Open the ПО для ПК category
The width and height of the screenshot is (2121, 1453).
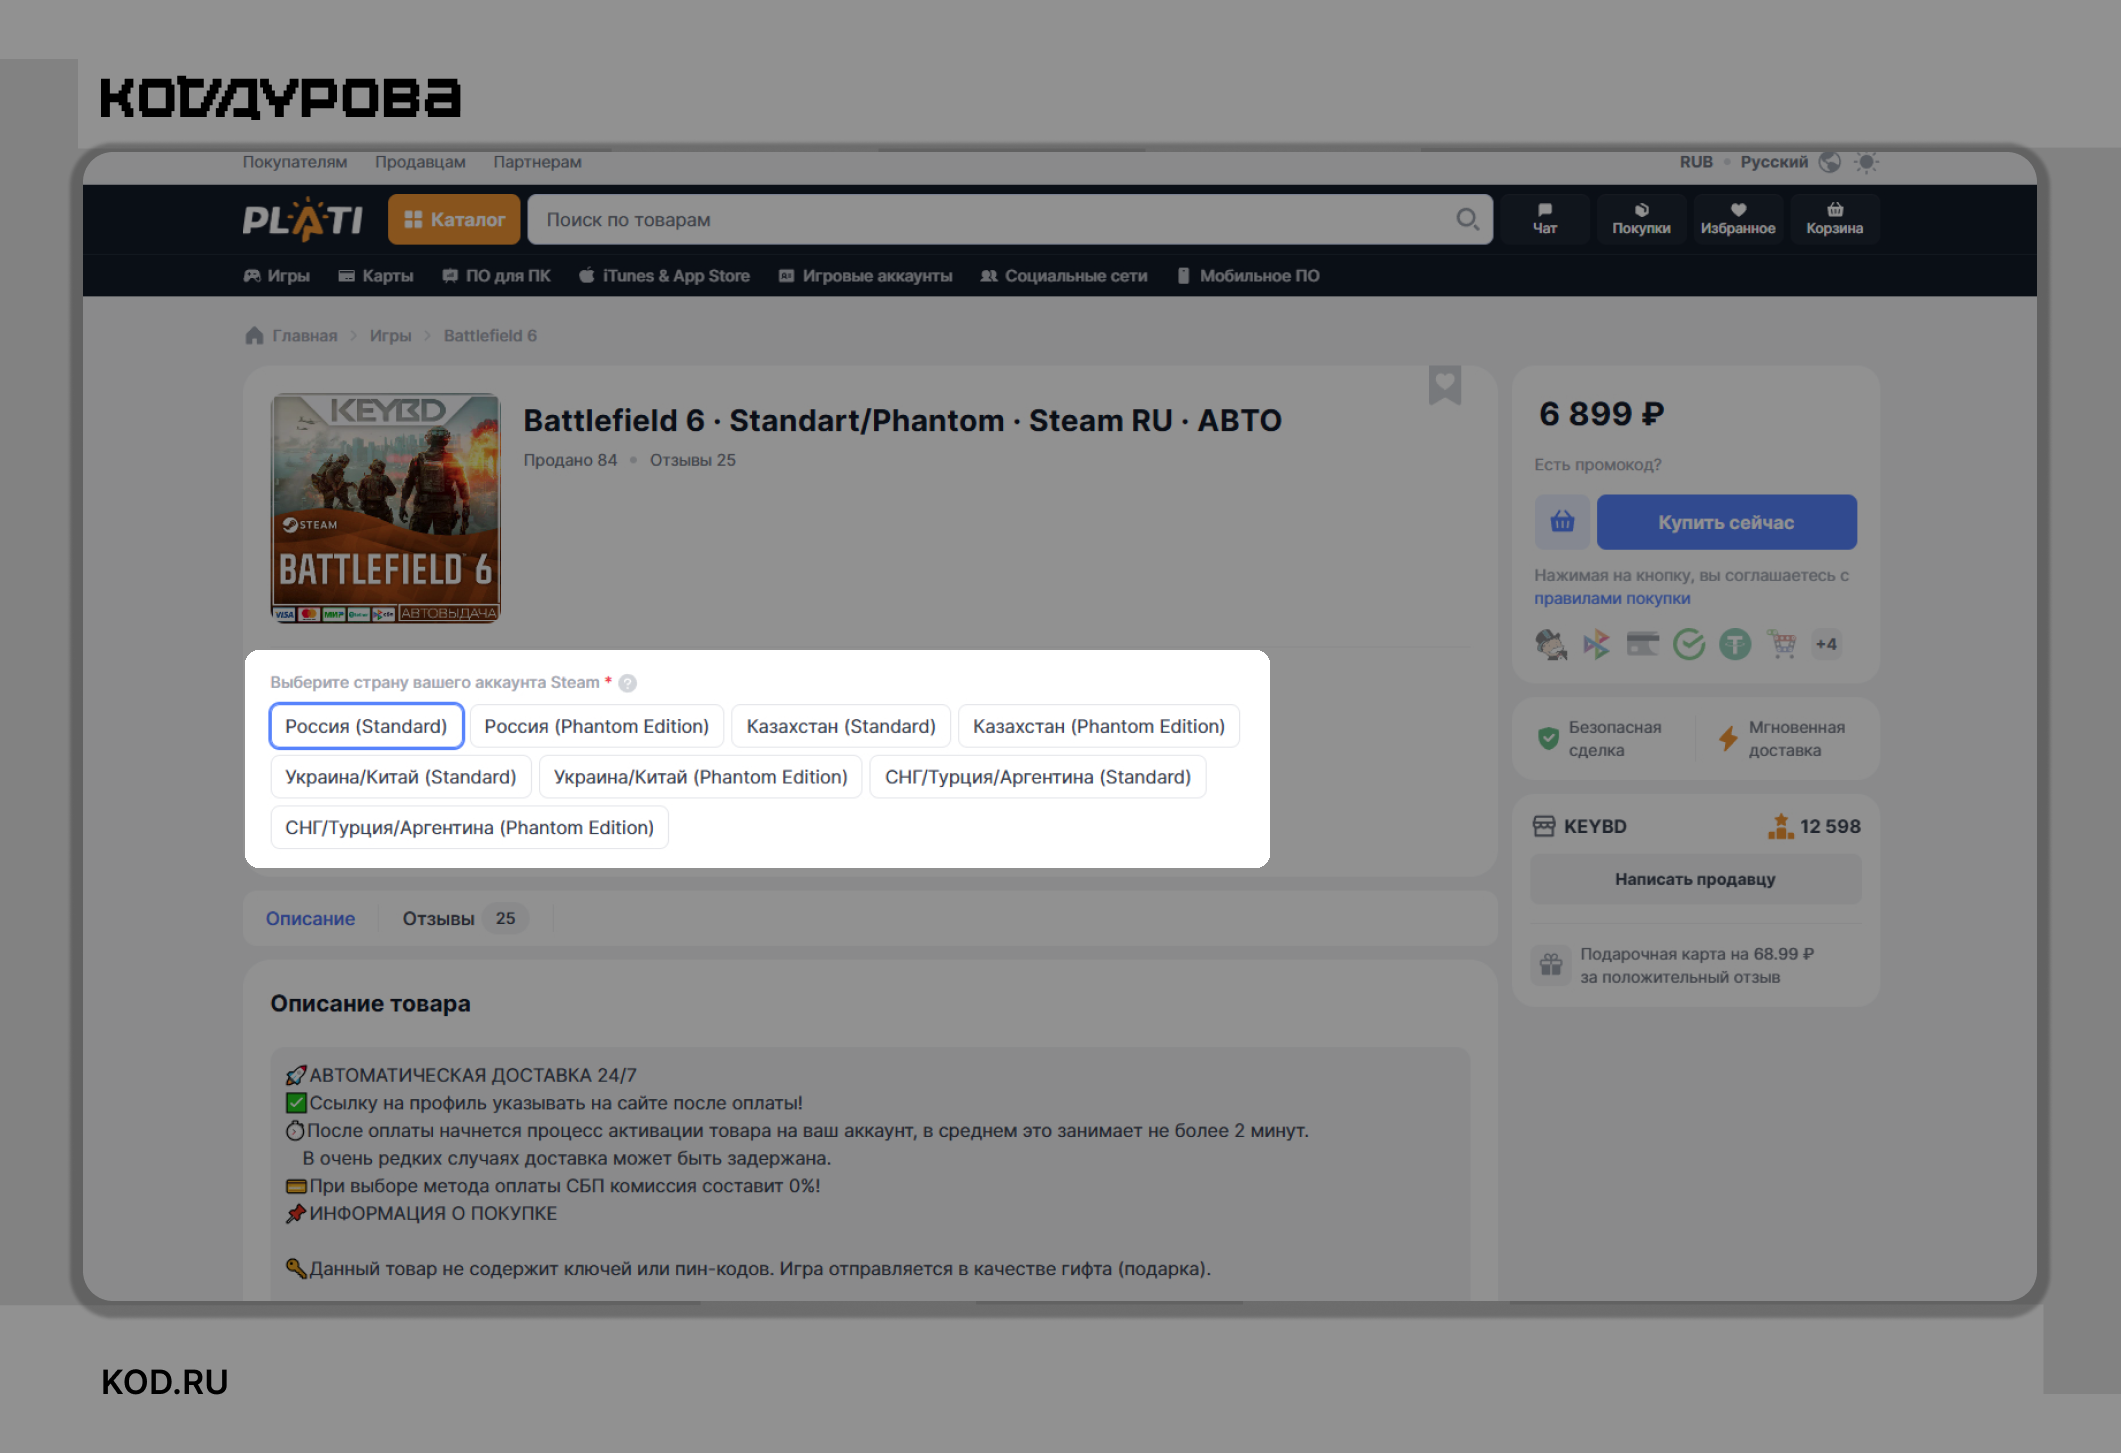tap(497, 276)
